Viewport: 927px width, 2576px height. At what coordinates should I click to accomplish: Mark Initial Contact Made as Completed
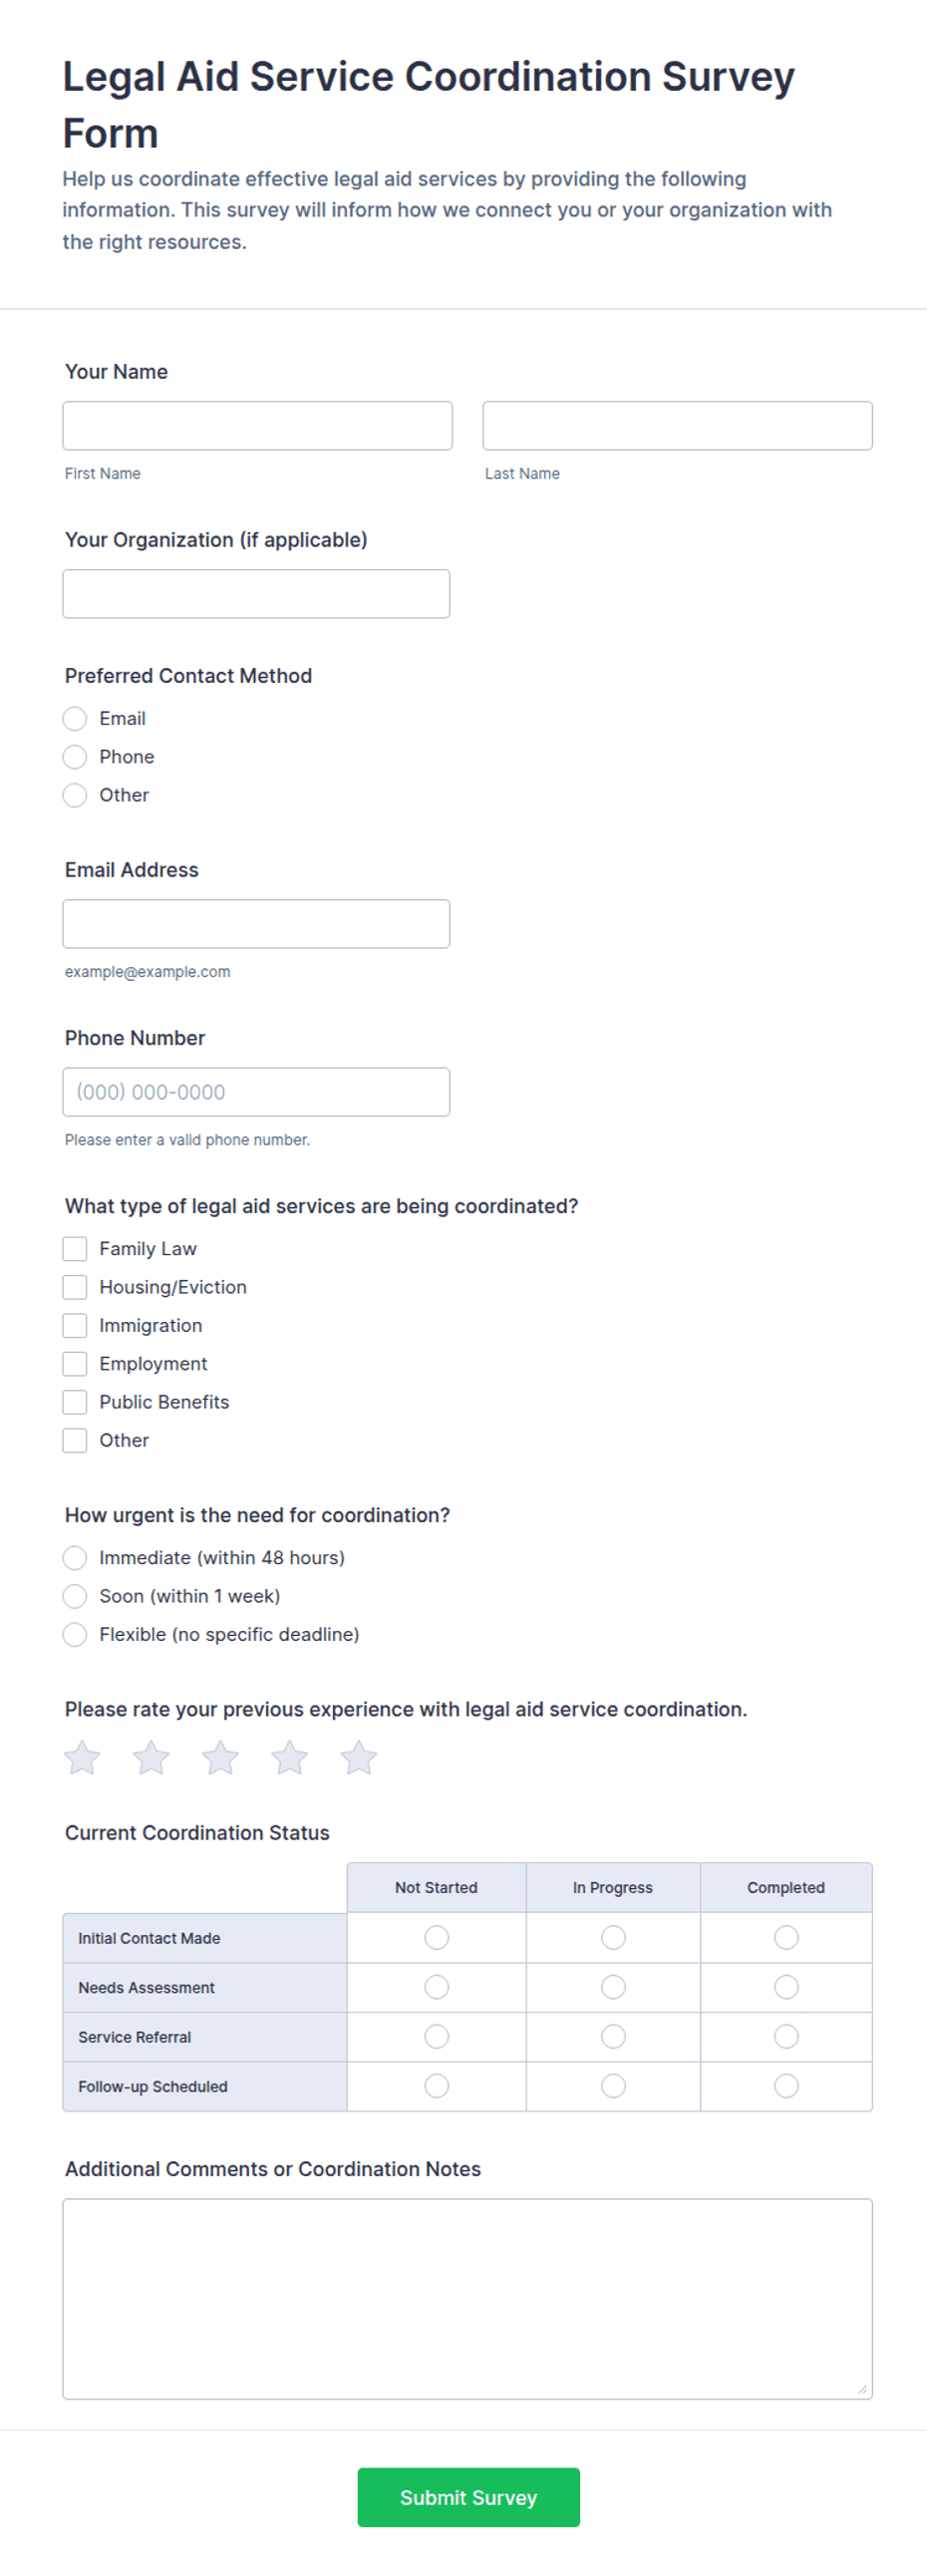tap(786, 1938)
